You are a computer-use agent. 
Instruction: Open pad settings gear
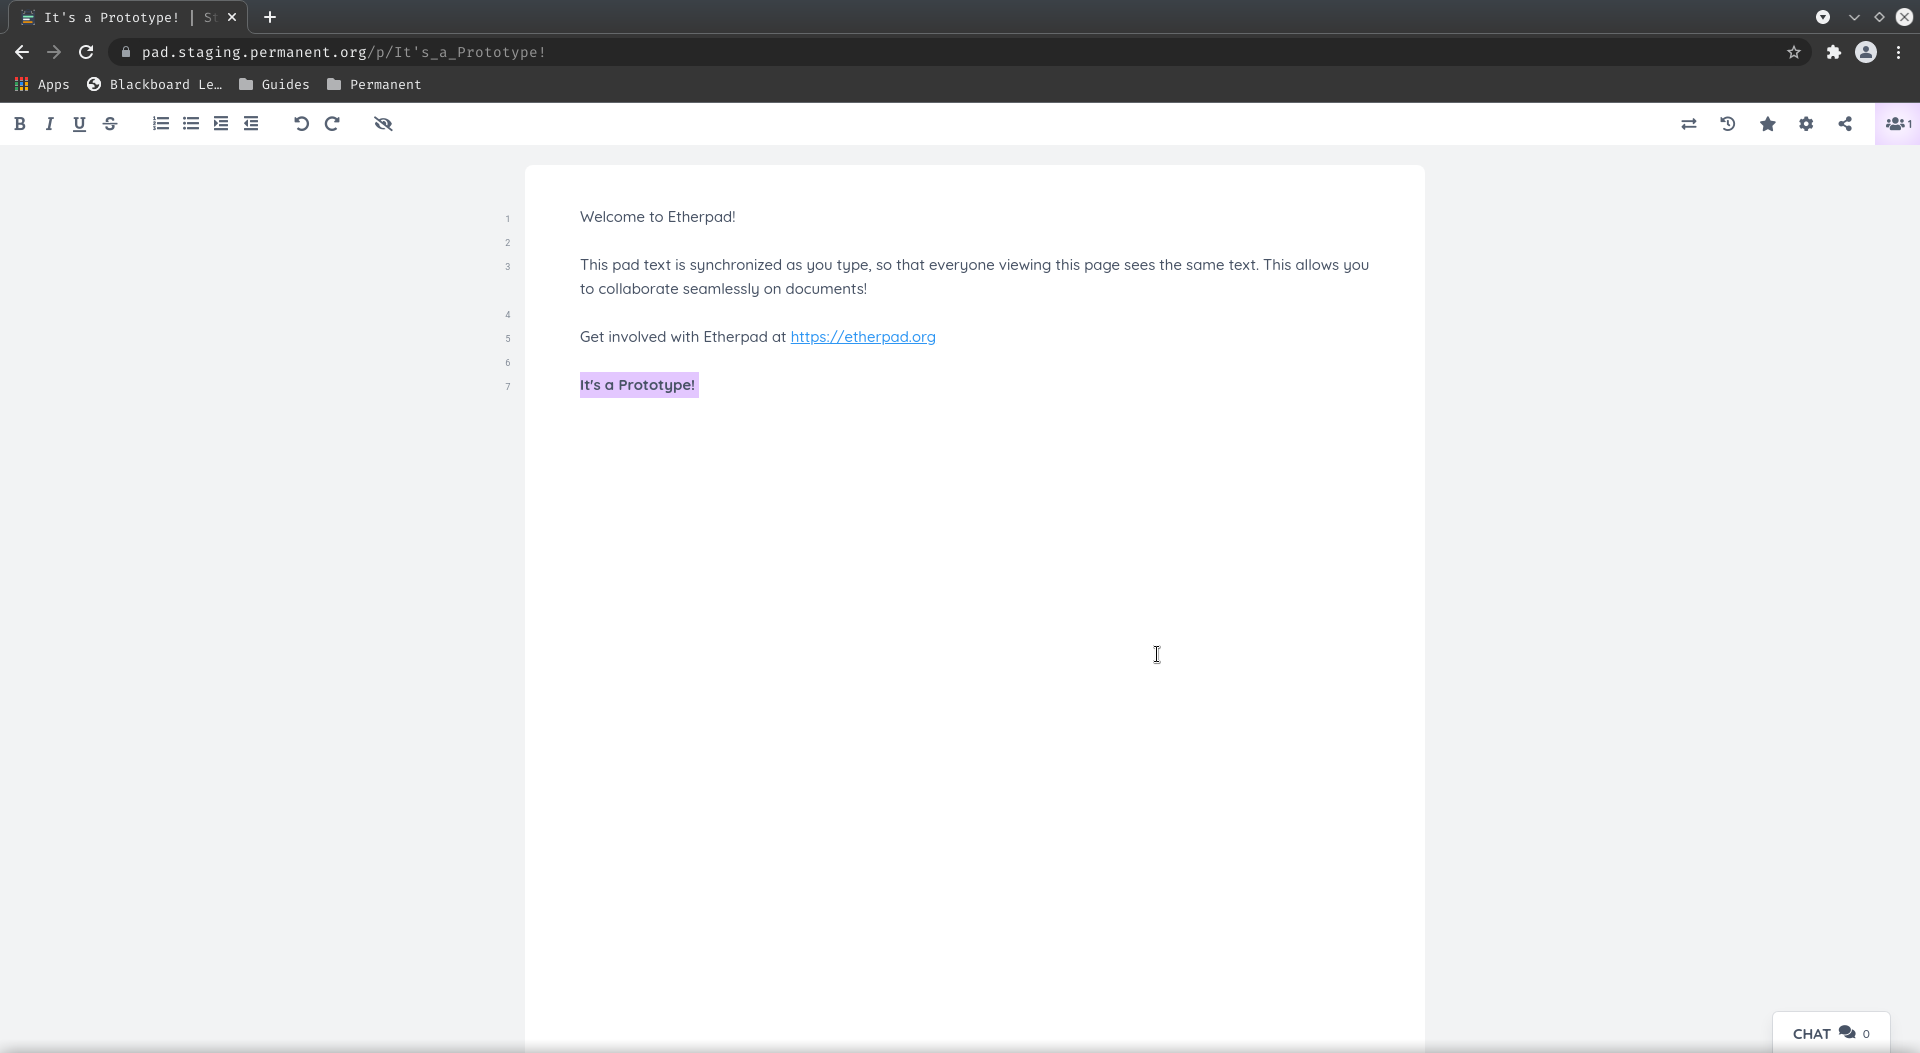click(x=1806, y=124)
